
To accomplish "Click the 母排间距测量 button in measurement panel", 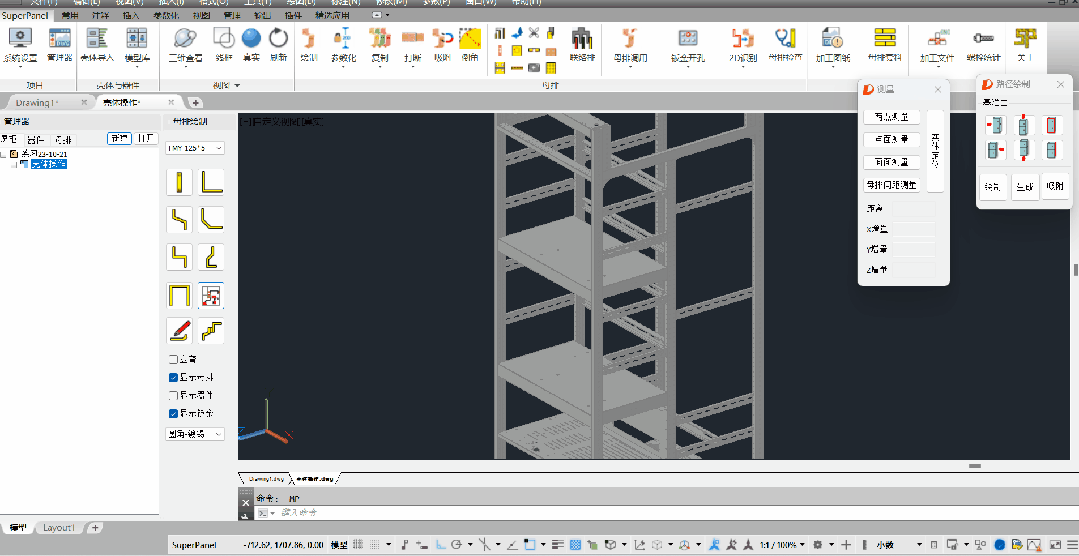I will 892,185.
